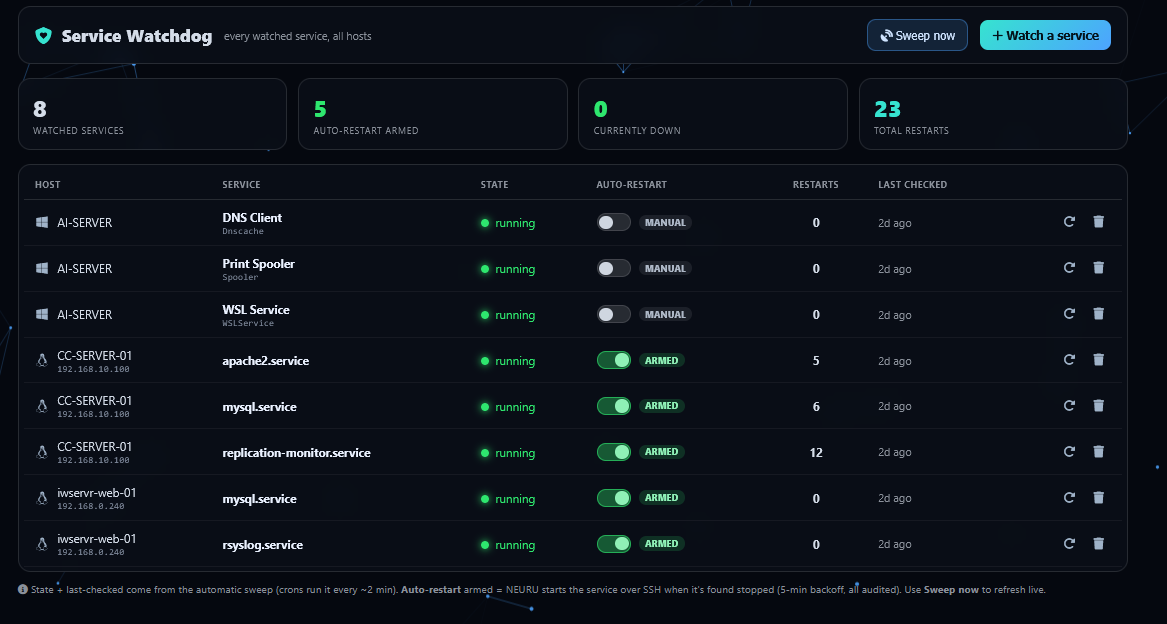Click the Print Spooler service name

[258, 264]
